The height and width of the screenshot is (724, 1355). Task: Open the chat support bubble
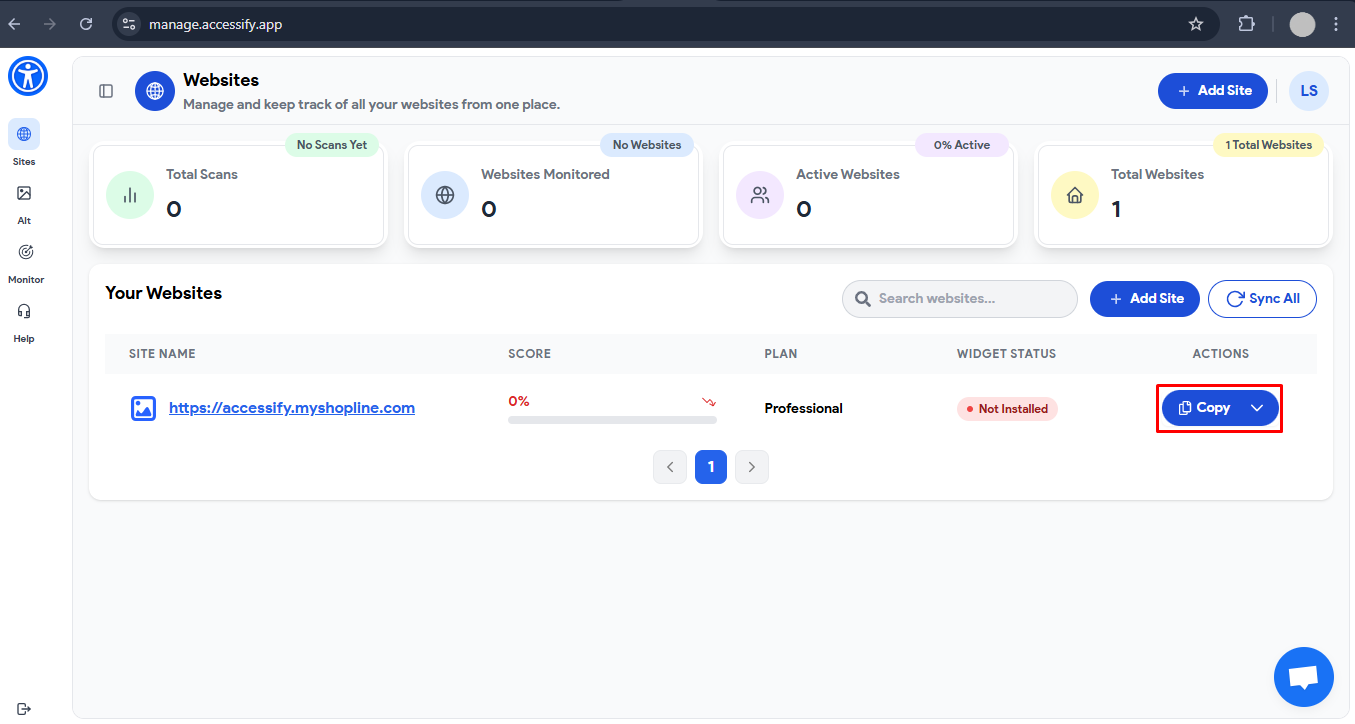(1303, 677)
